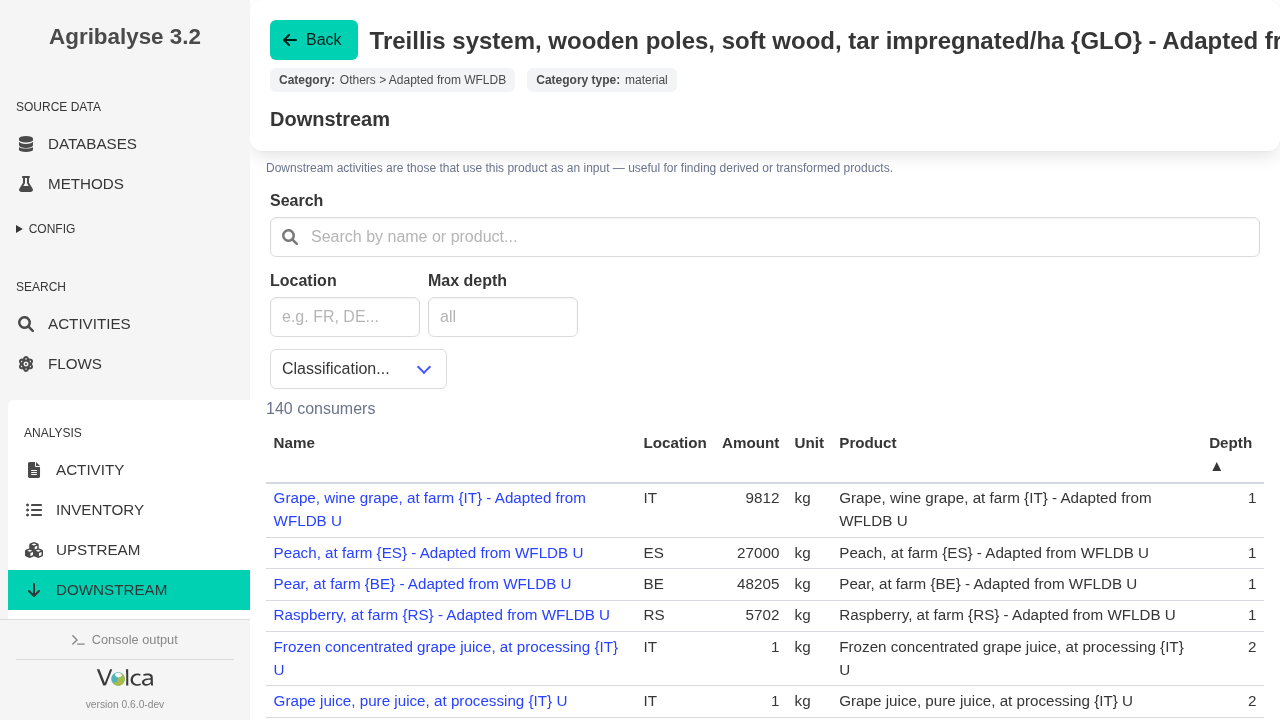Click version 0.6.0-dev text
The width and height of the screenshot is (1280, 720).
pyautogui.click(x=125, y=704)
